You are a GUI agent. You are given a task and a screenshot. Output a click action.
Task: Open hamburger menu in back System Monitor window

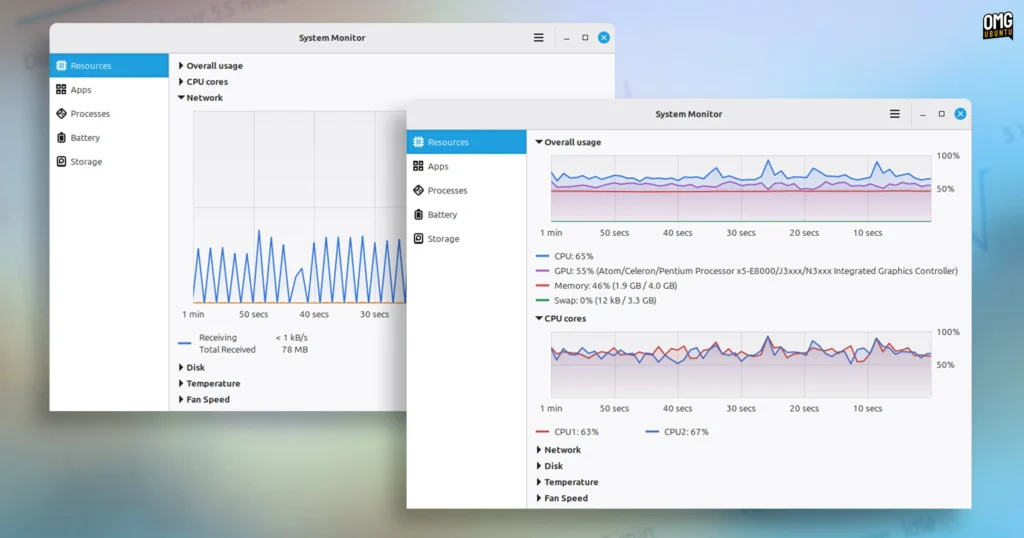coord(538,38)
